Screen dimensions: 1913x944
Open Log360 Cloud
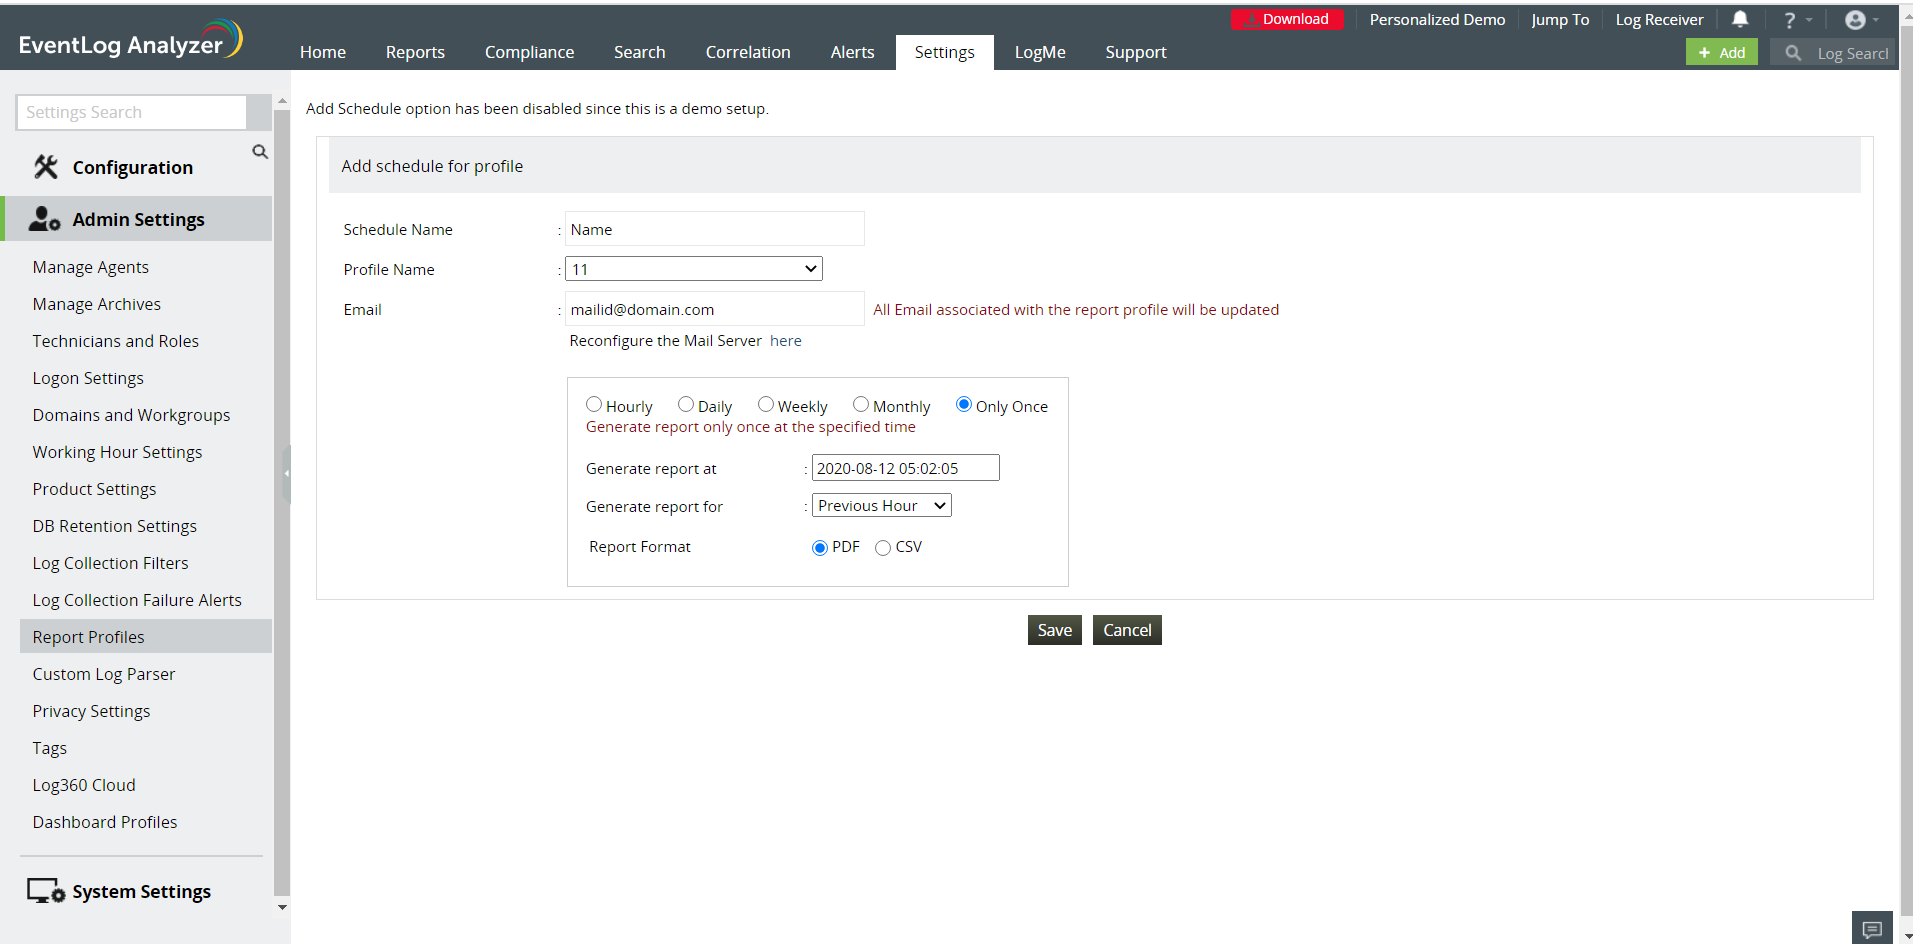[x=84, y=785]
